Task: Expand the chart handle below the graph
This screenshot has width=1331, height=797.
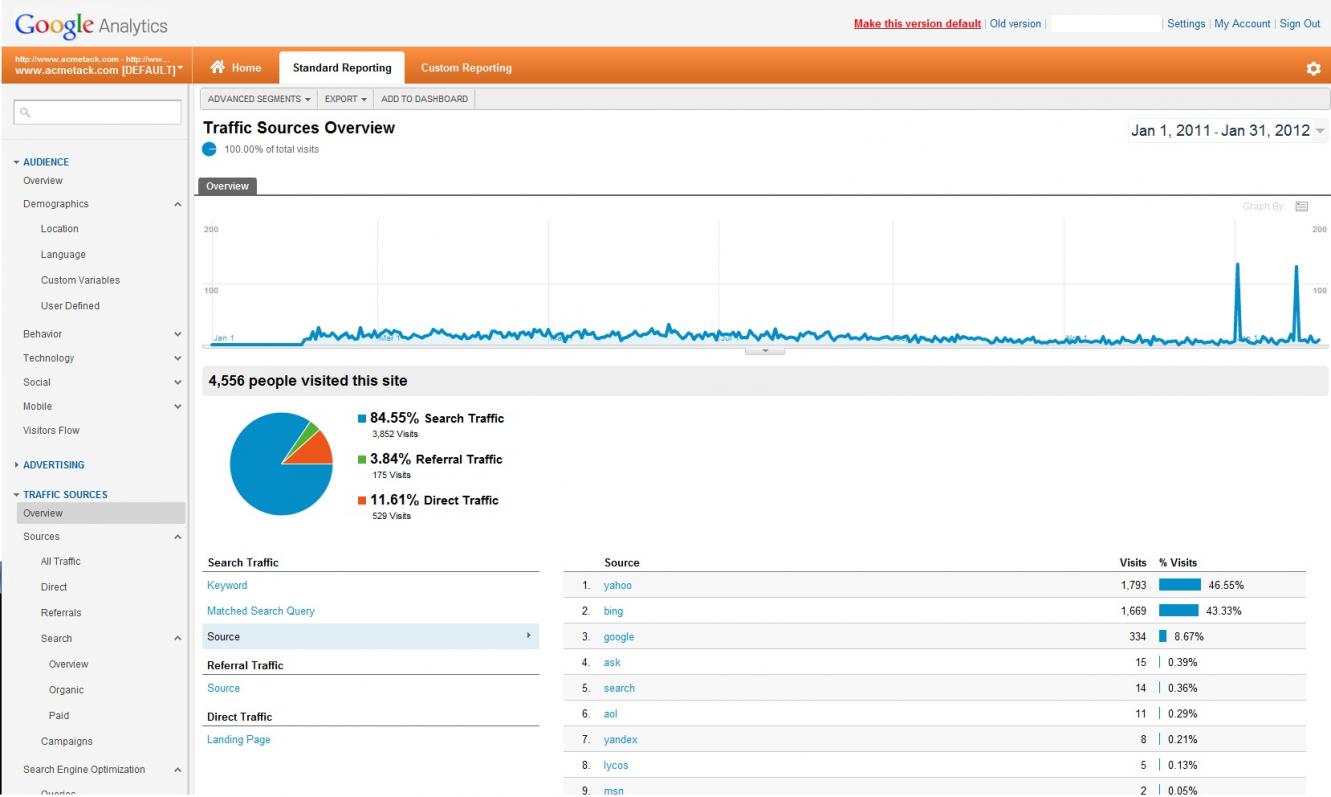Action: pos(765,350)
